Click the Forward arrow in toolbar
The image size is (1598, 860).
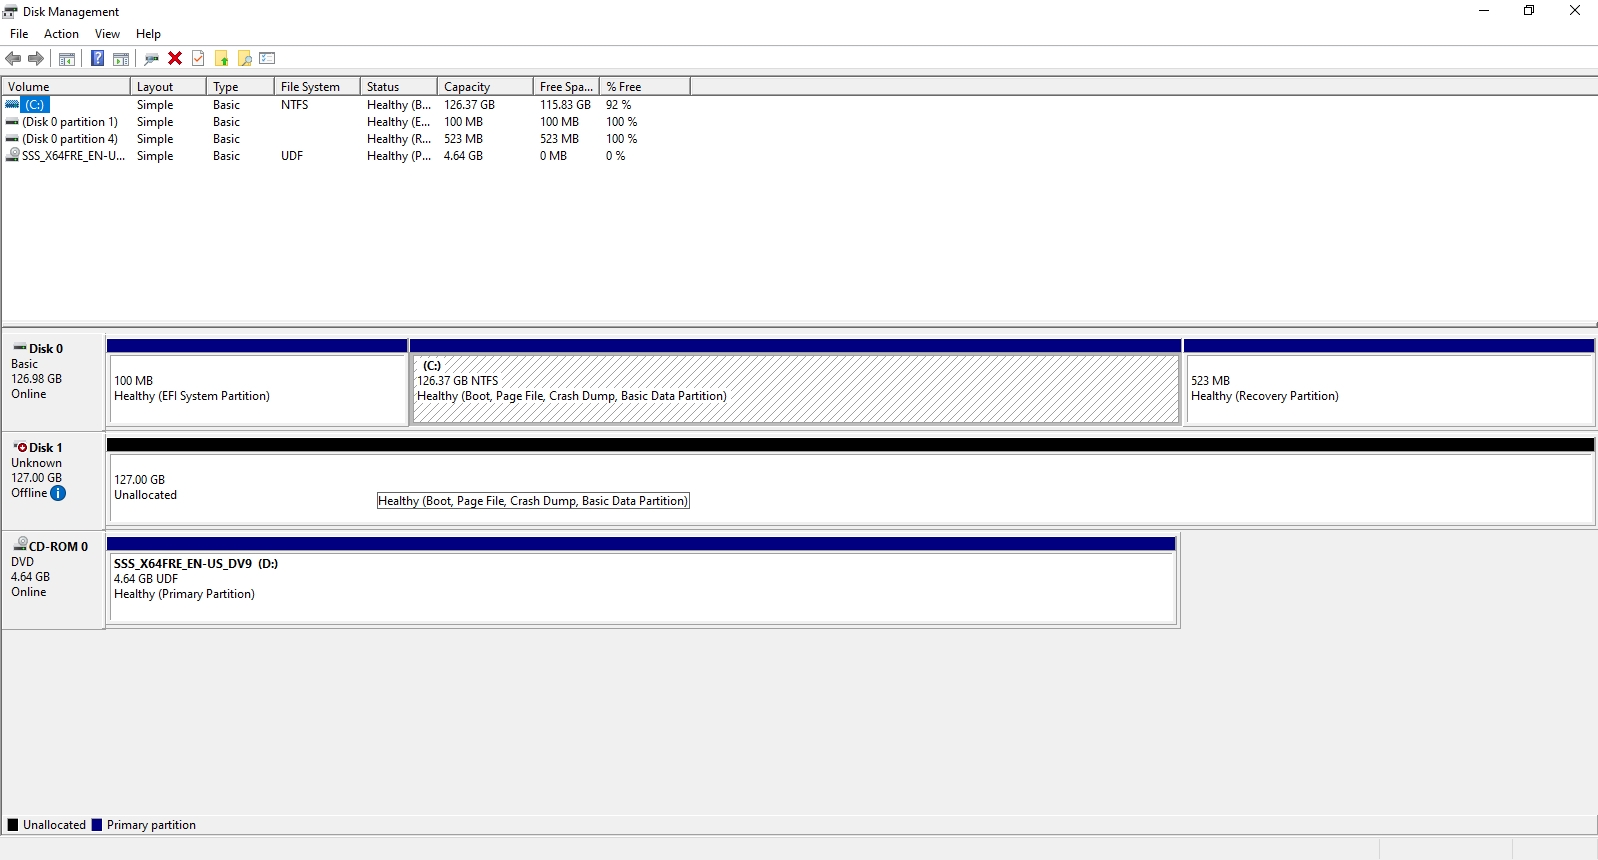[x=36, y=58]
